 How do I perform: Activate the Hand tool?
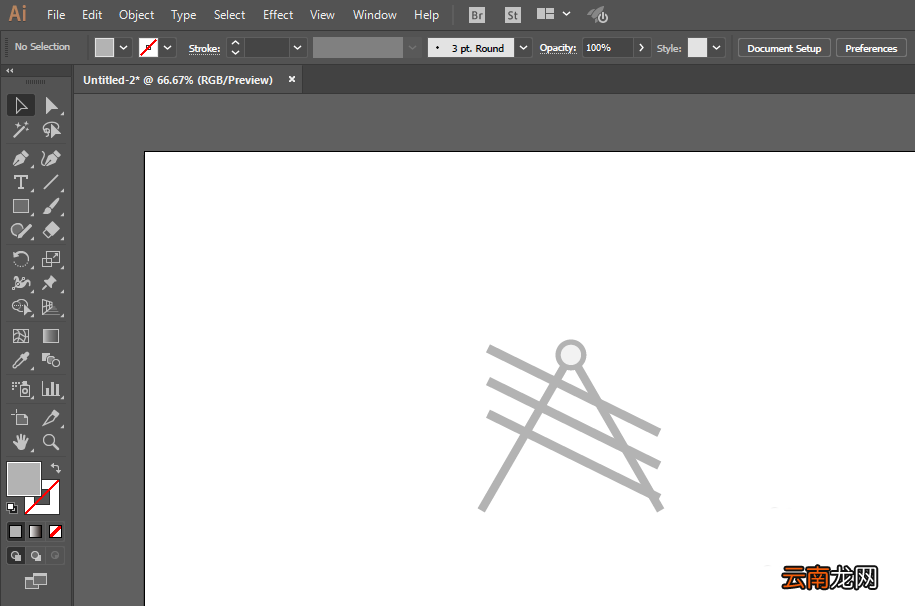click(21, 442)
